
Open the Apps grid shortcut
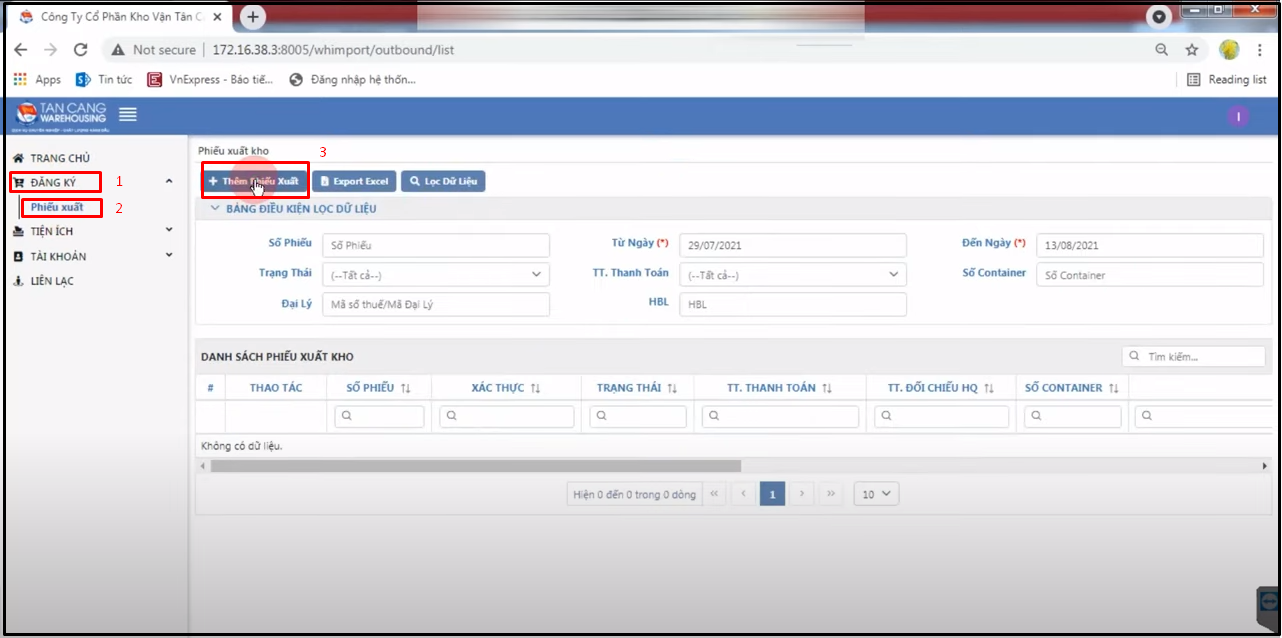point(20,80)
